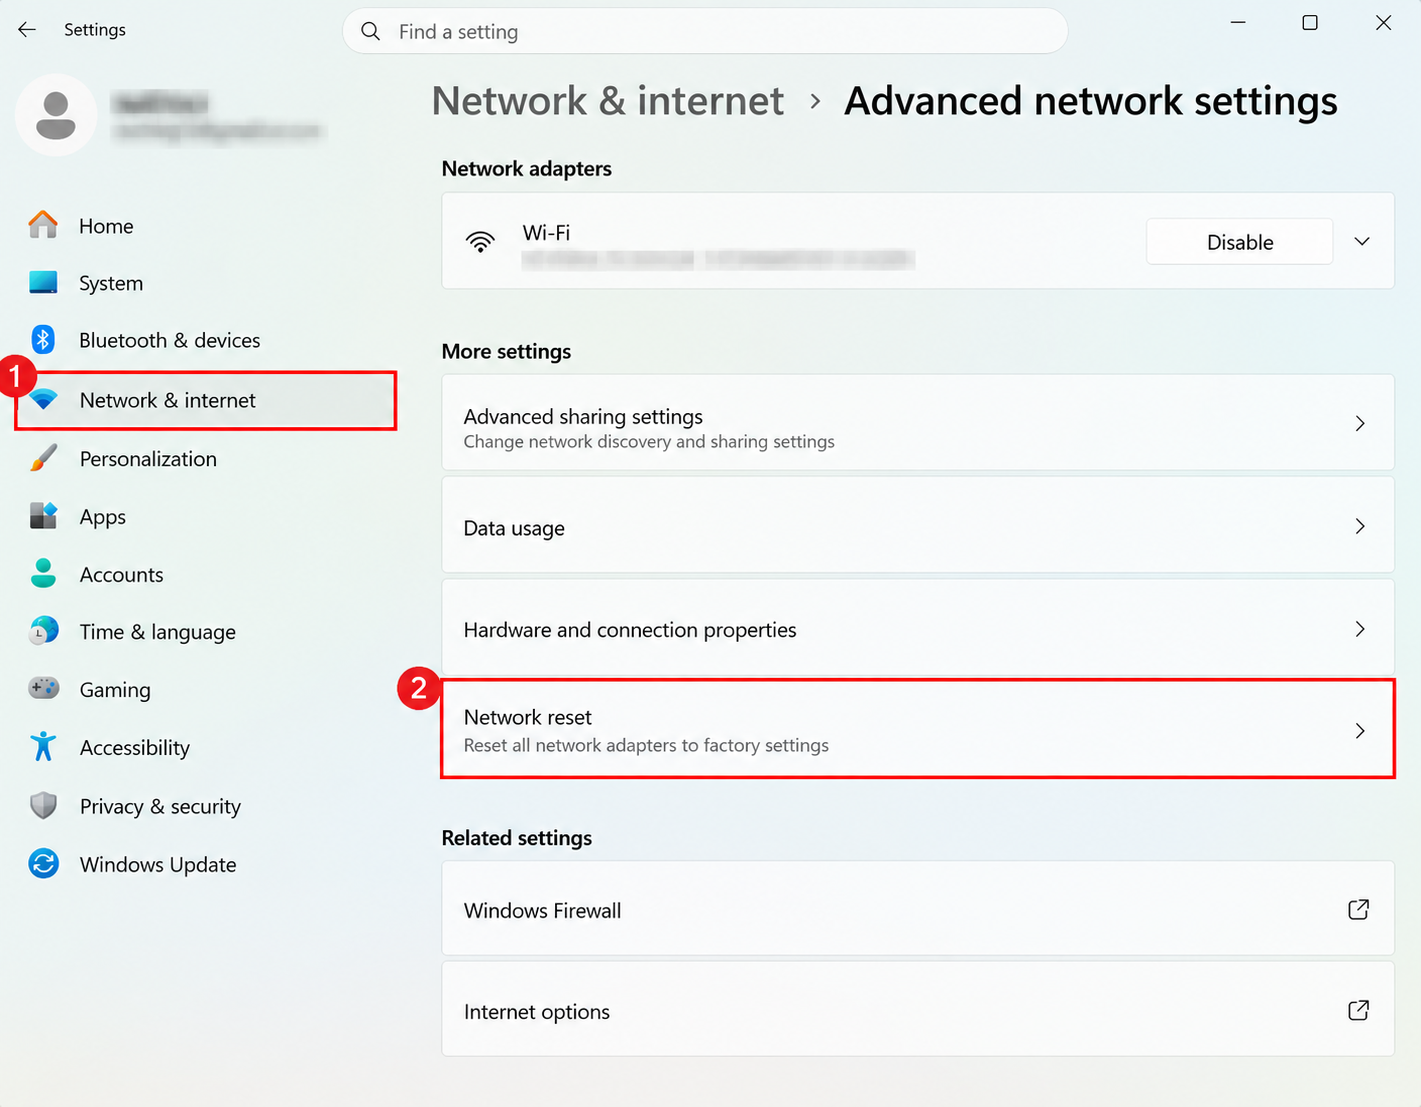This screenshot has width=1421, height=1107.
Task: Click the Wi-Fi adapter signal icon
Action: tap(480, 242)
